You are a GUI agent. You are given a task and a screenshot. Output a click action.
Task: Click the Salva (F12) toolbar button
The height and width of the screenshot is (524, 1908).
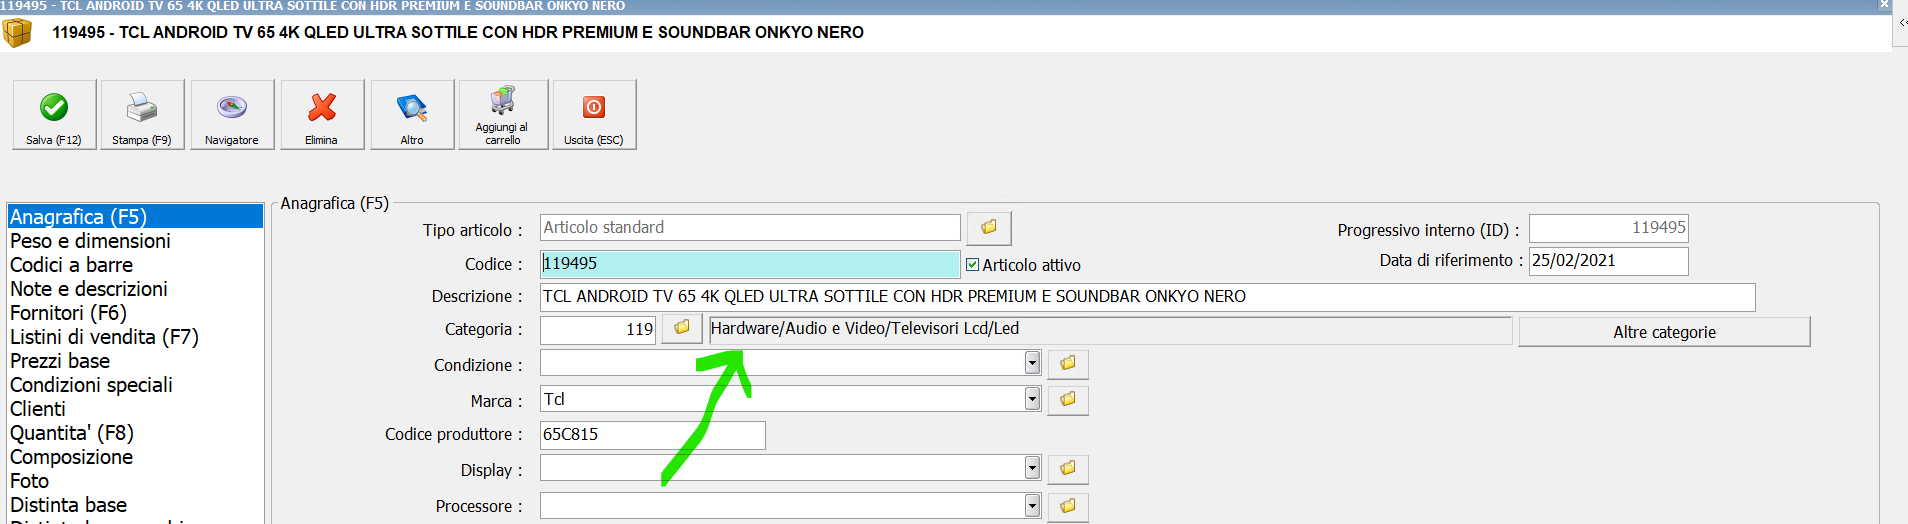[54, 115]
